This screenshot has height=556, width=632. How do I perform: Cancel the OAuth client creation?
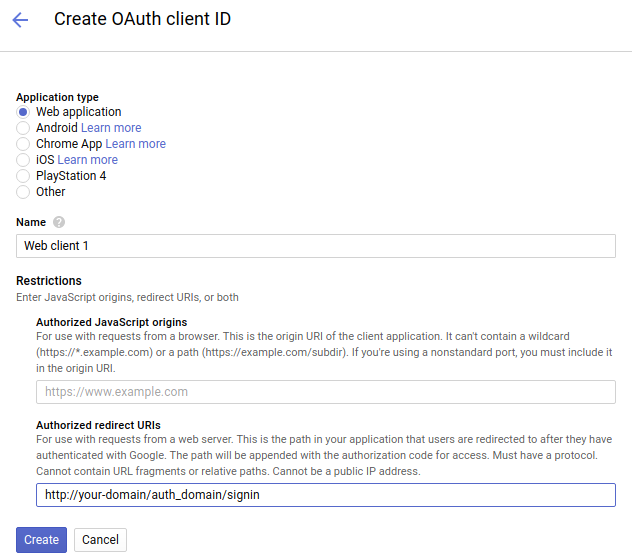pyautogui.click(x=100, y=540)
